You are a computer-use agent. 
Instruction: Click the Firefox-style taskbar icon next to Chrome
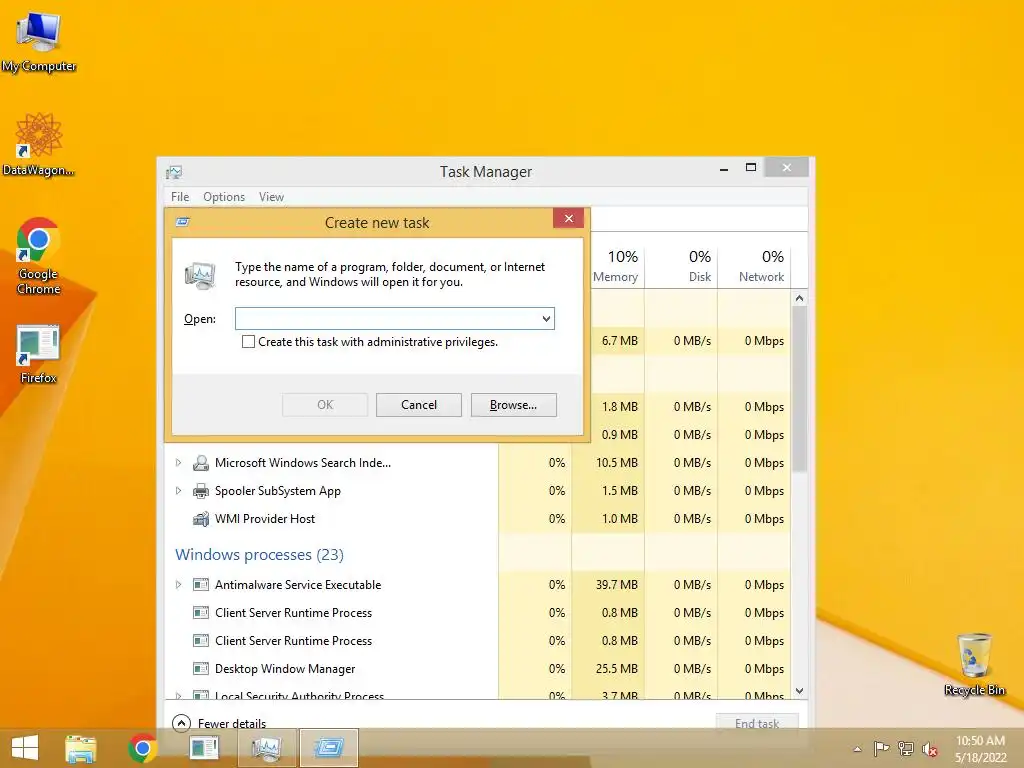coord(204,748)
